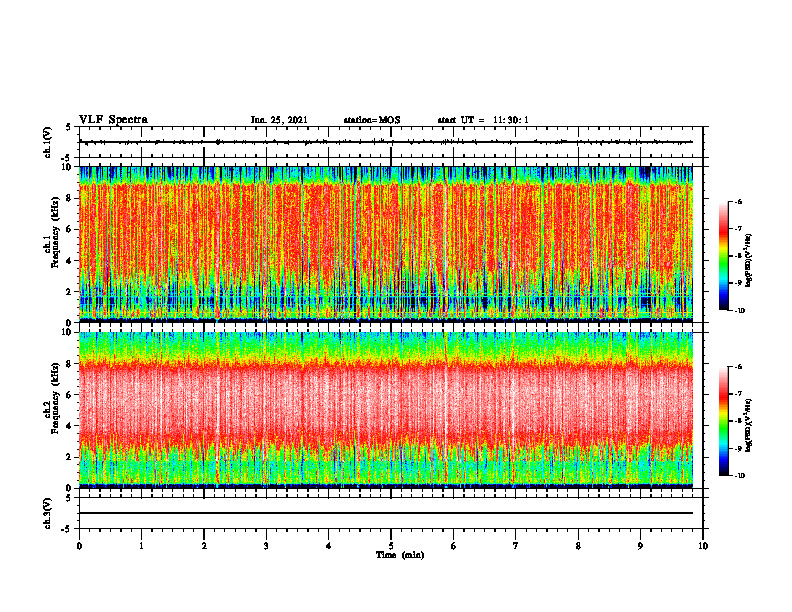Click the "start UT = 11:30: 1" label

483,120
